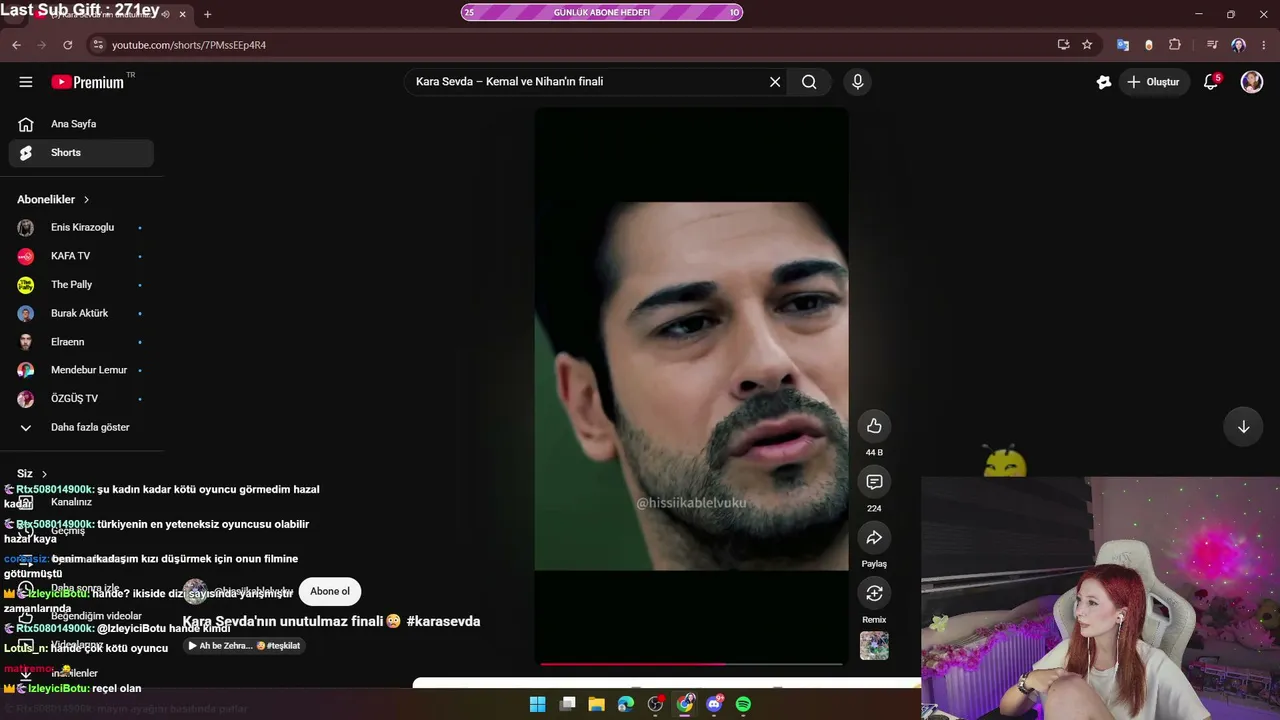Go to the next Short arrow
Image resolution: width=1280 pixels, height=720 pixels.
click(x=1244, y=427)
